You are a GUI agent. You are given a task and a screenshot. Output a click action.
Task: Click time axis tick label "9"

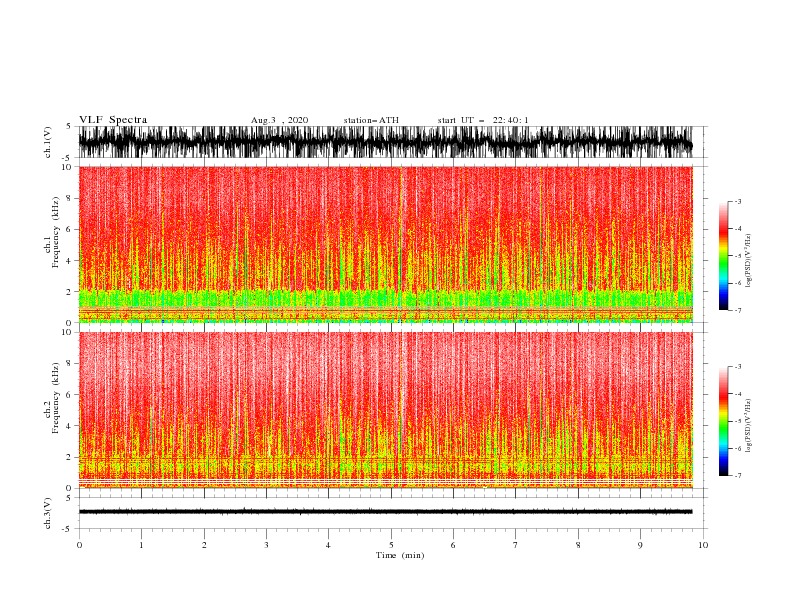click(640, 545)
